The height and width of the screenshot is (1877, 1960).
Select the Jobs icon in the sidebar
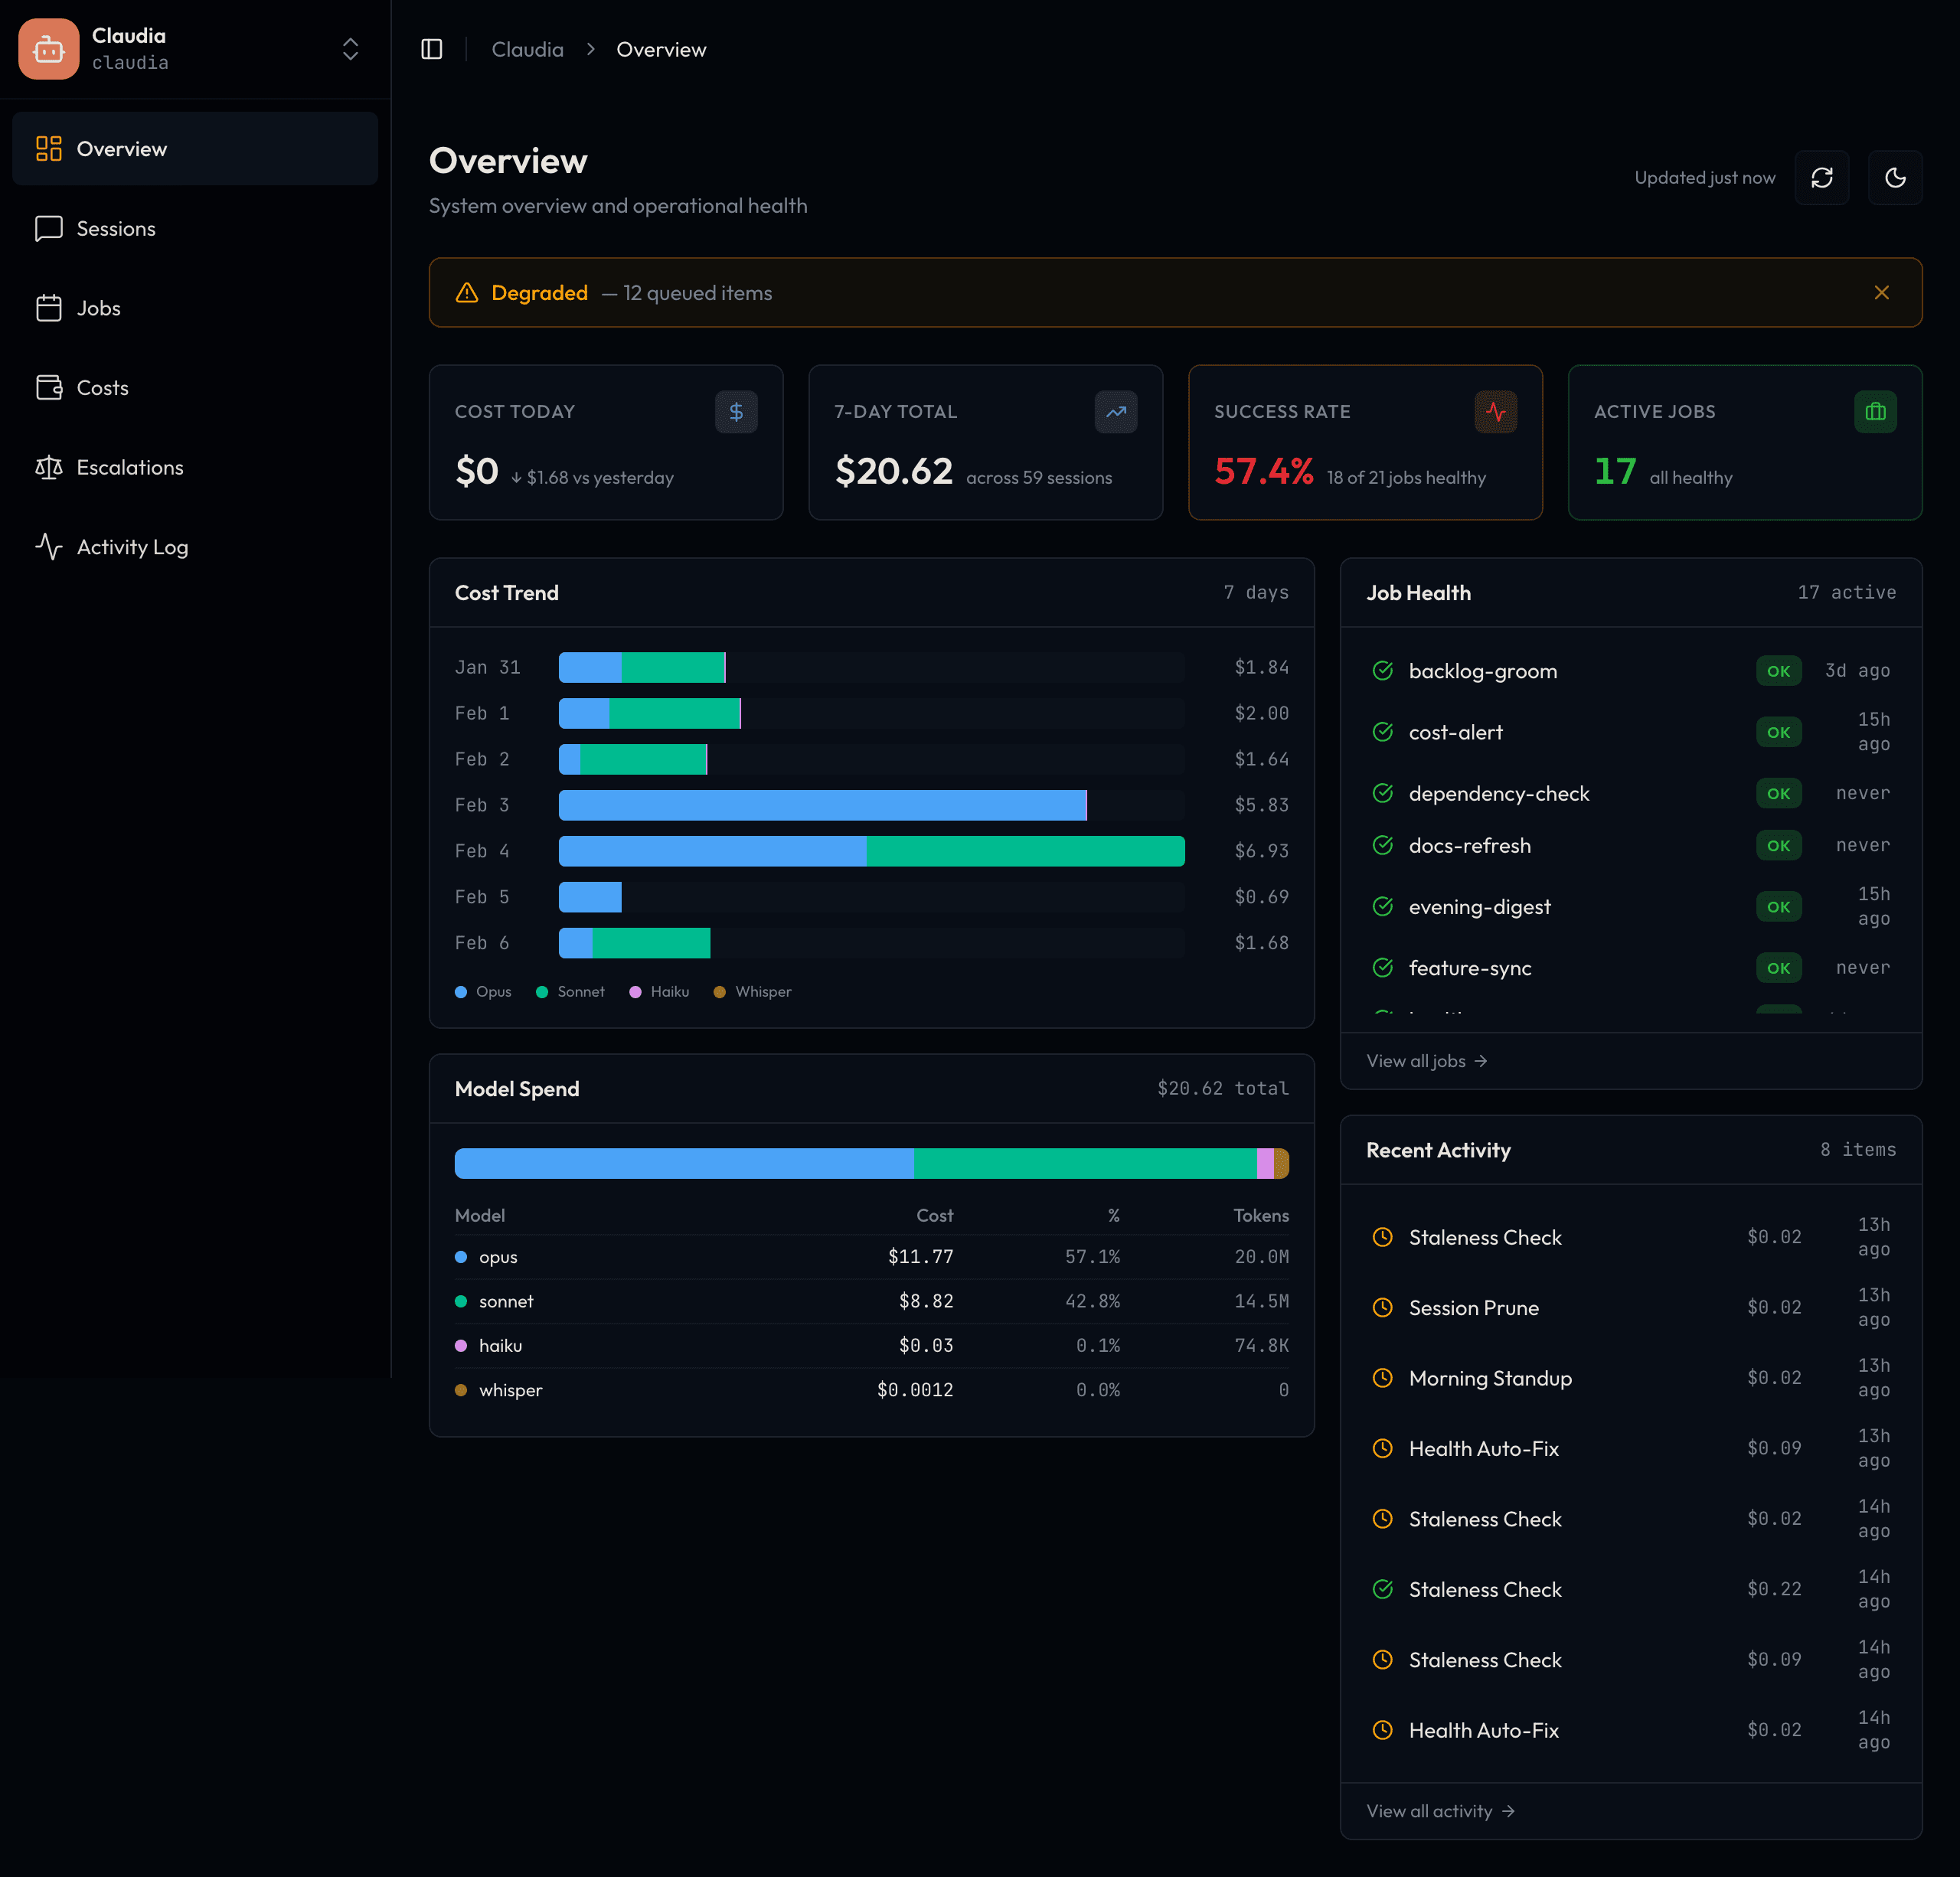(50, 308)
